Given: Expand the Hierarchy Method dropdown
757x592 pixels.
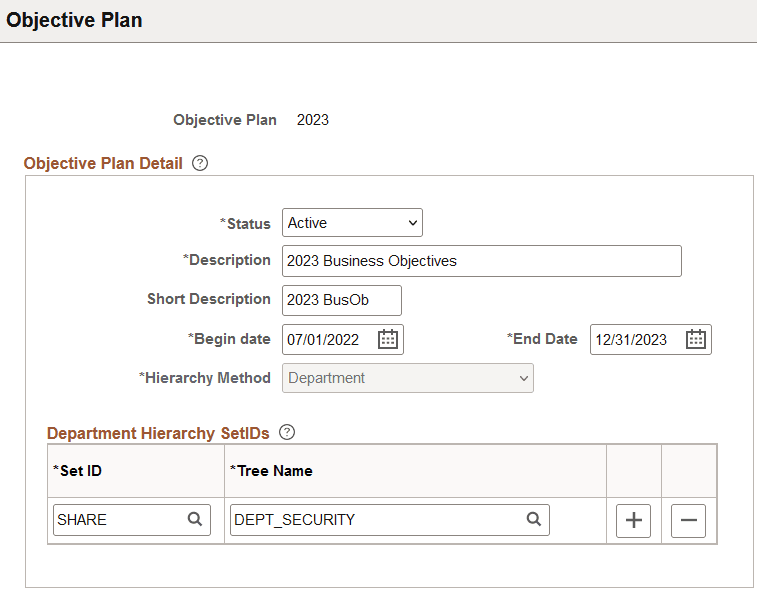Looking at the screenshot, I should (x=409, y=378).
